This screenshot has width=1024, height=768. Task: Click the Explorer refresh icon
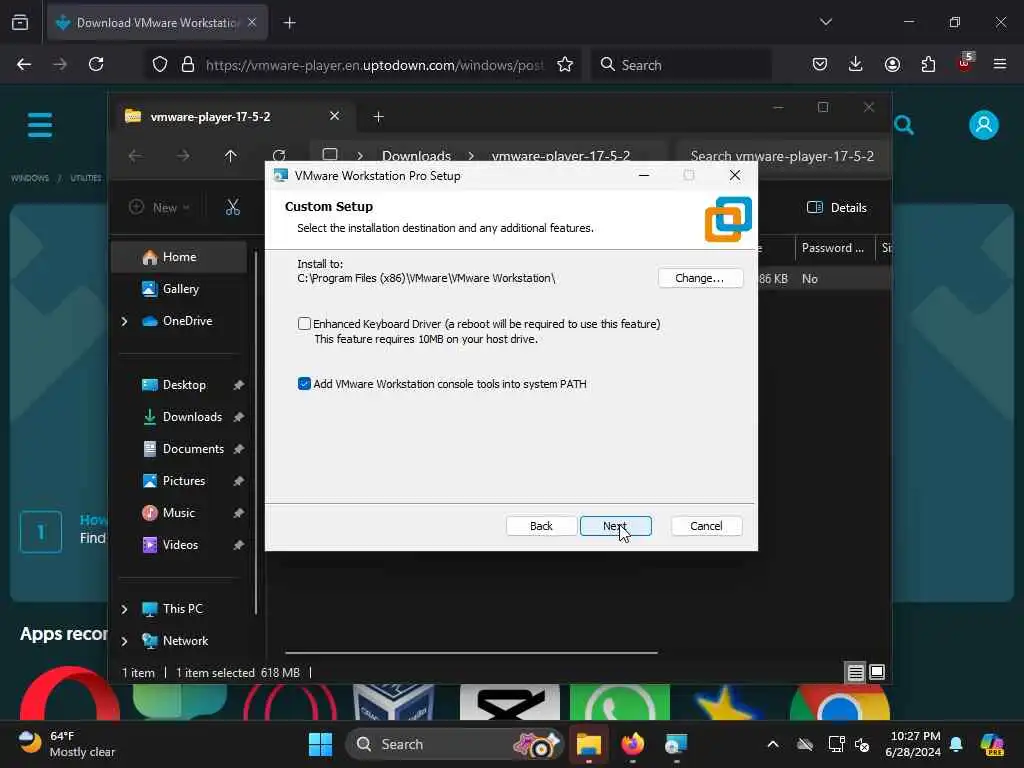279,155
